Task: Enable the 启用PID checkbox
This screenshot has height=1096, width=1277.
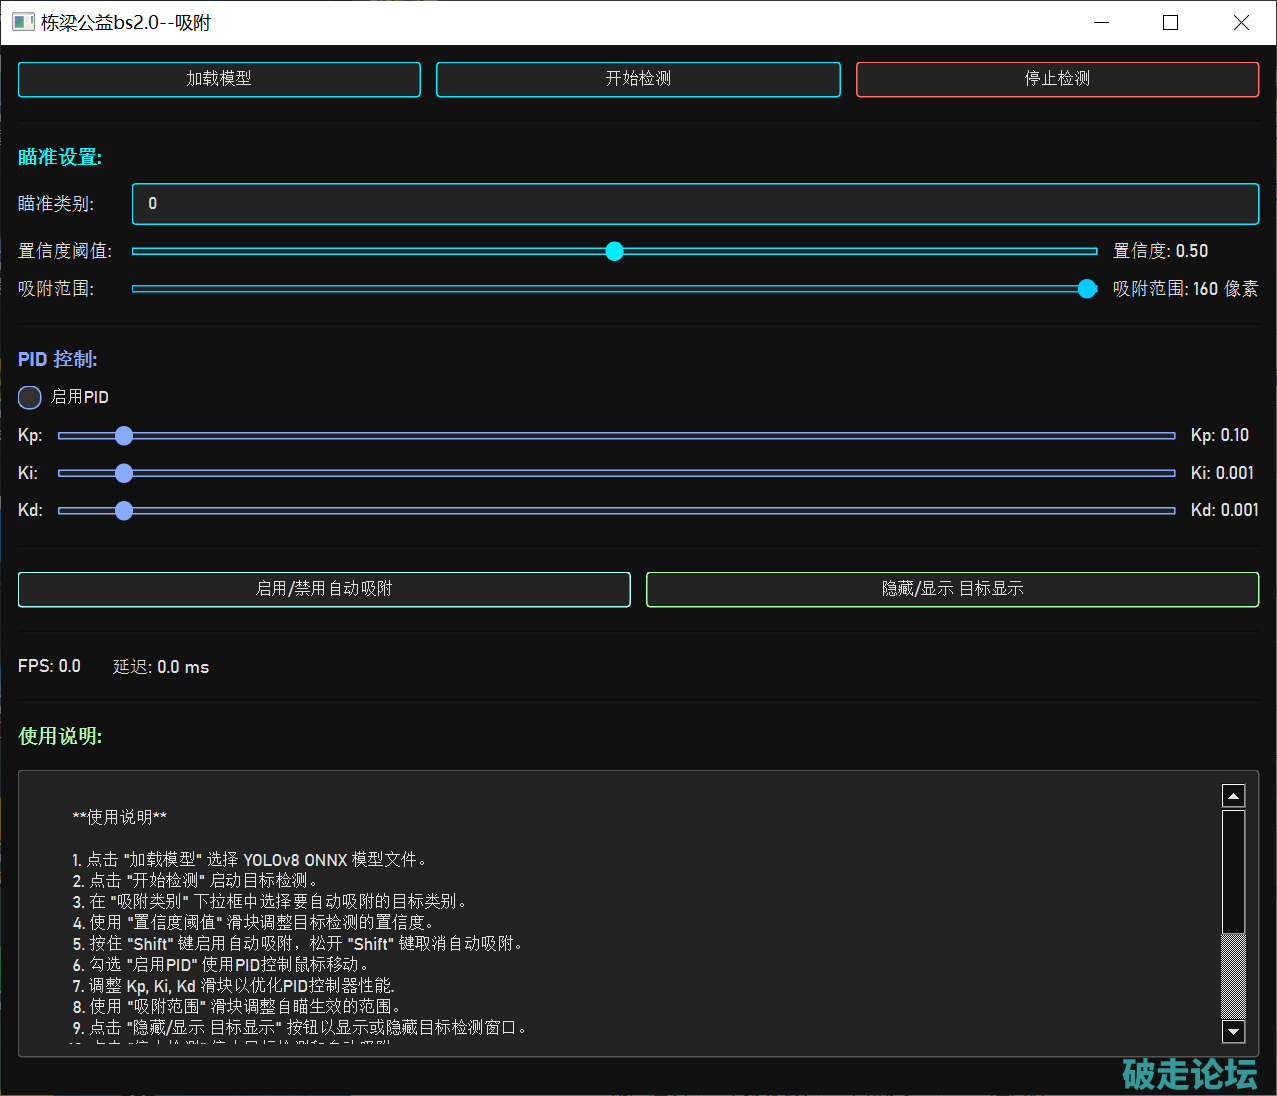Action: tap(30, 398)
